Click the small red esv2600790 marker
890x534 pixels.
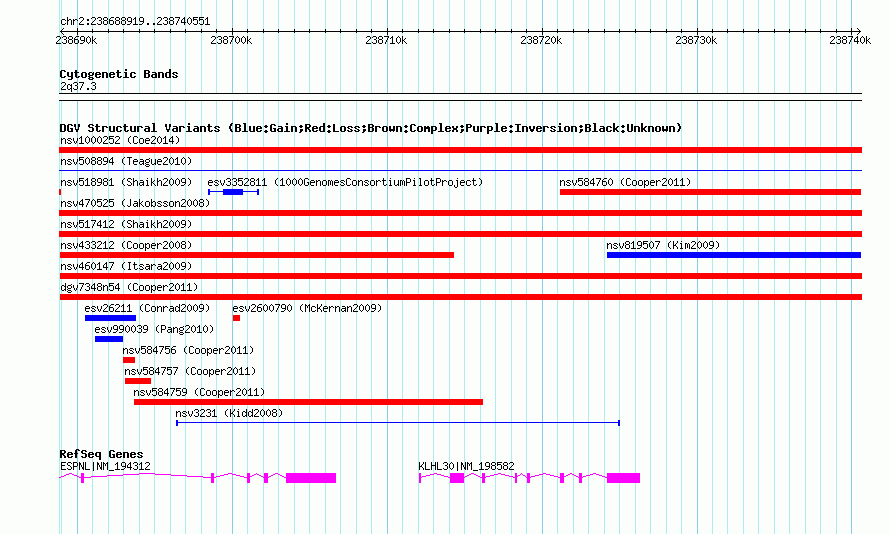[x=236, y=318]
